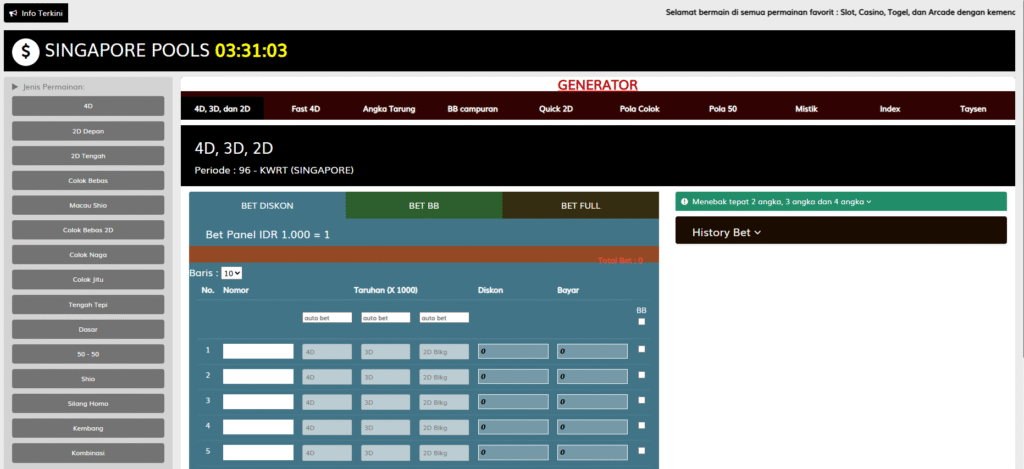Select the BET FULL tab
This screenshot has width=1024, height=469.
[581, 206]
